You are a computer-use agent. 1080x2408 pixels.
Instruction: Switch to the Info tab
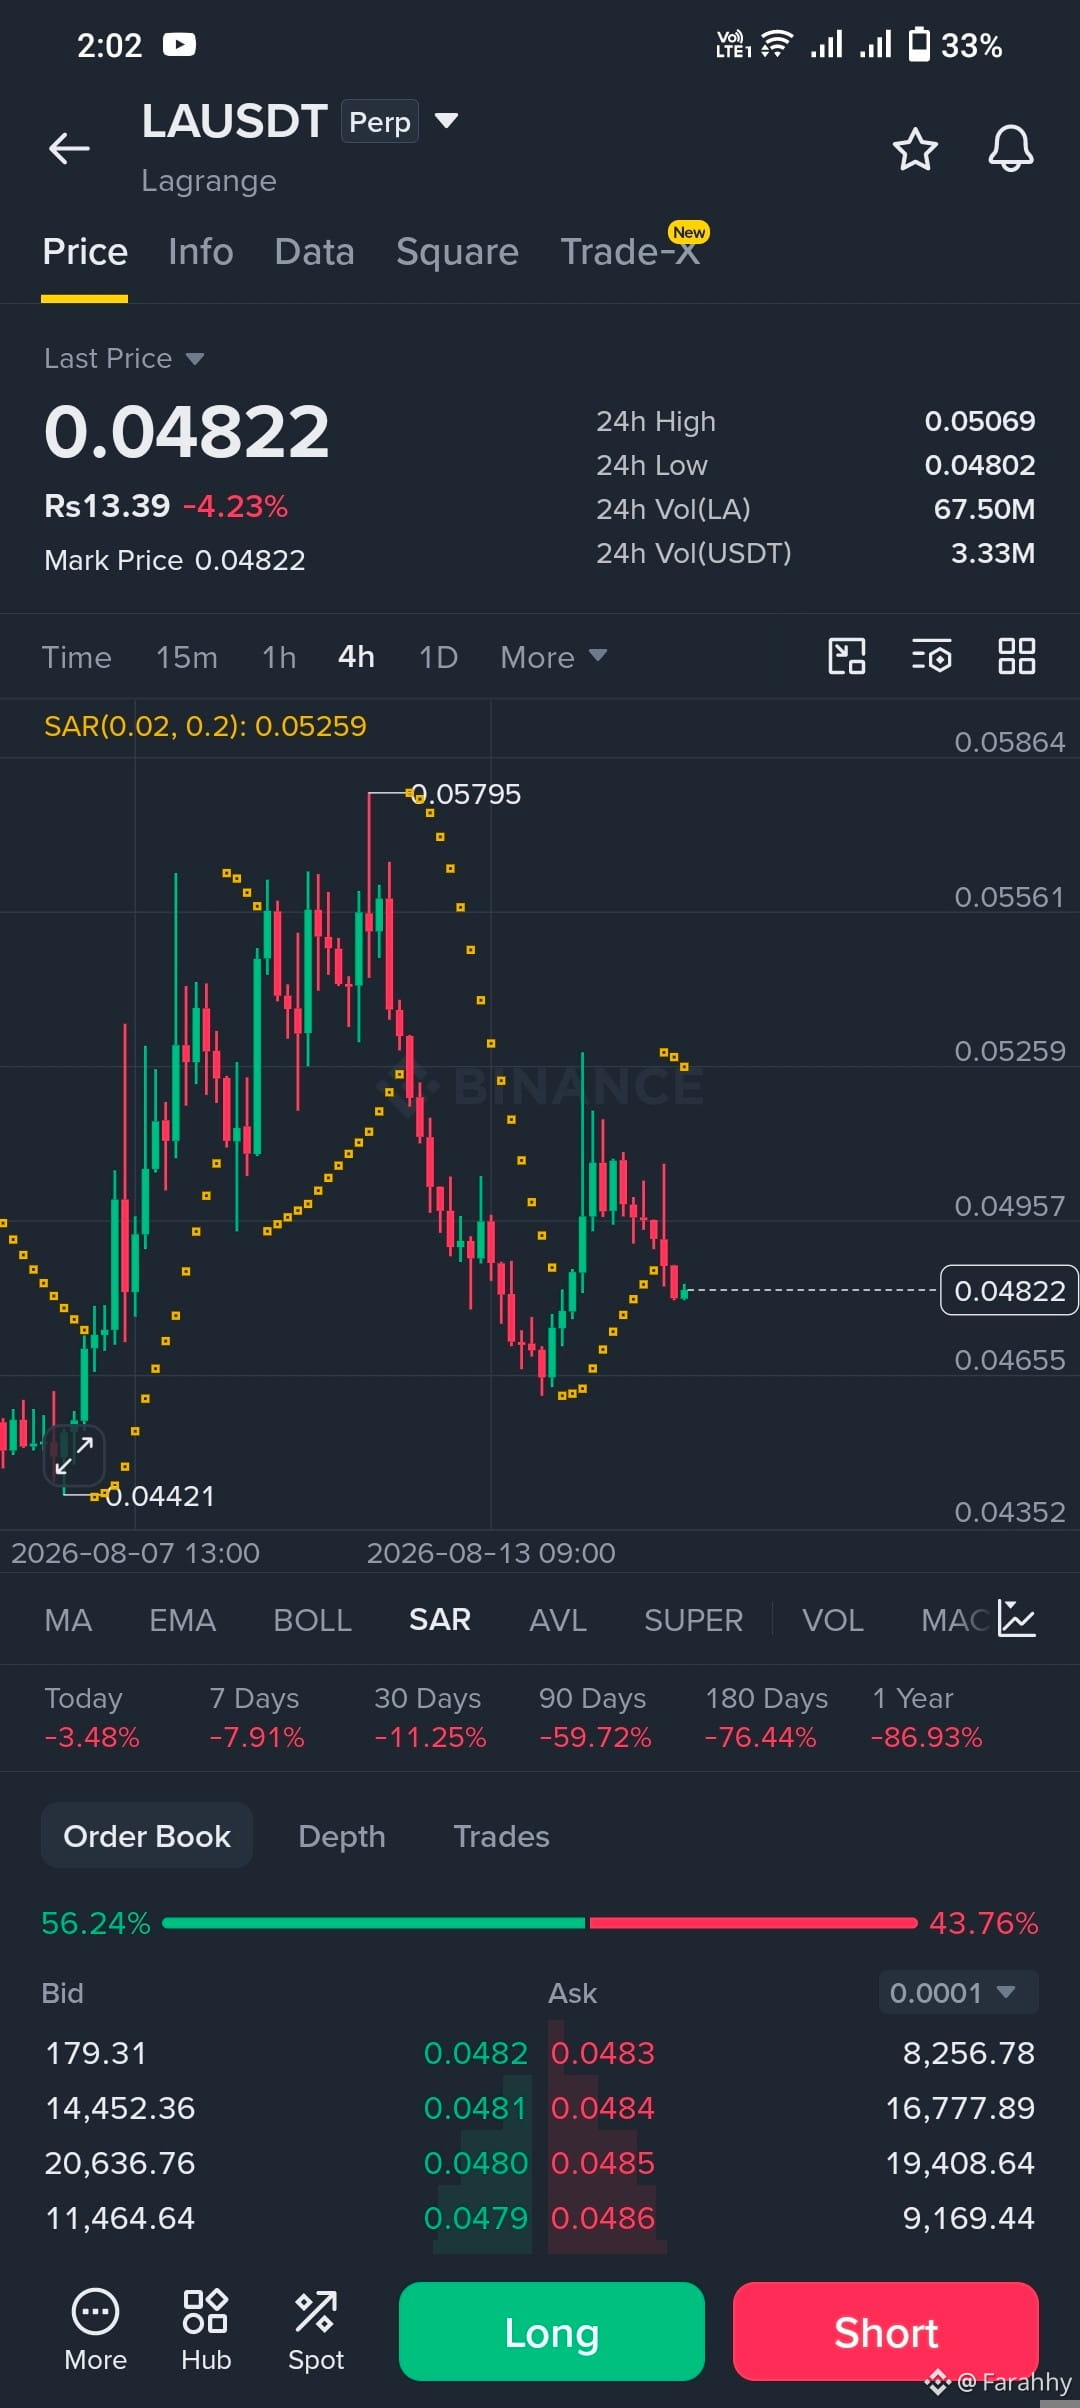201,252
